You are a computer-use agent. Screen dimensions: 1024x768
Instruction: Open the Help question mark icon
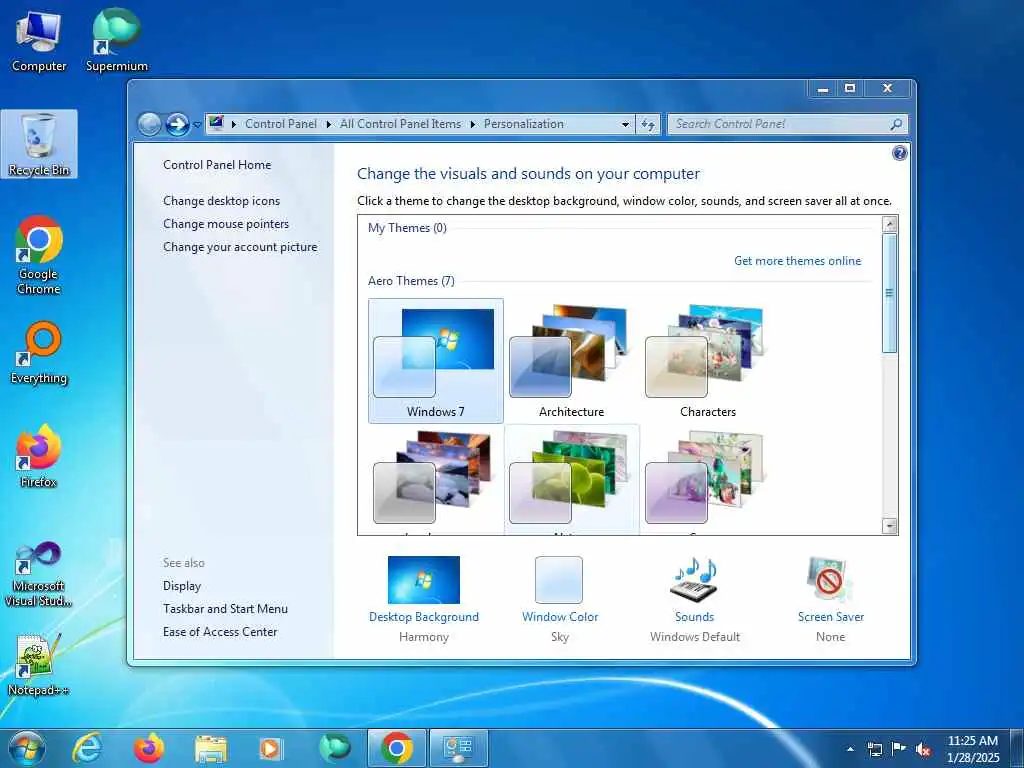(x=899, y=153)
